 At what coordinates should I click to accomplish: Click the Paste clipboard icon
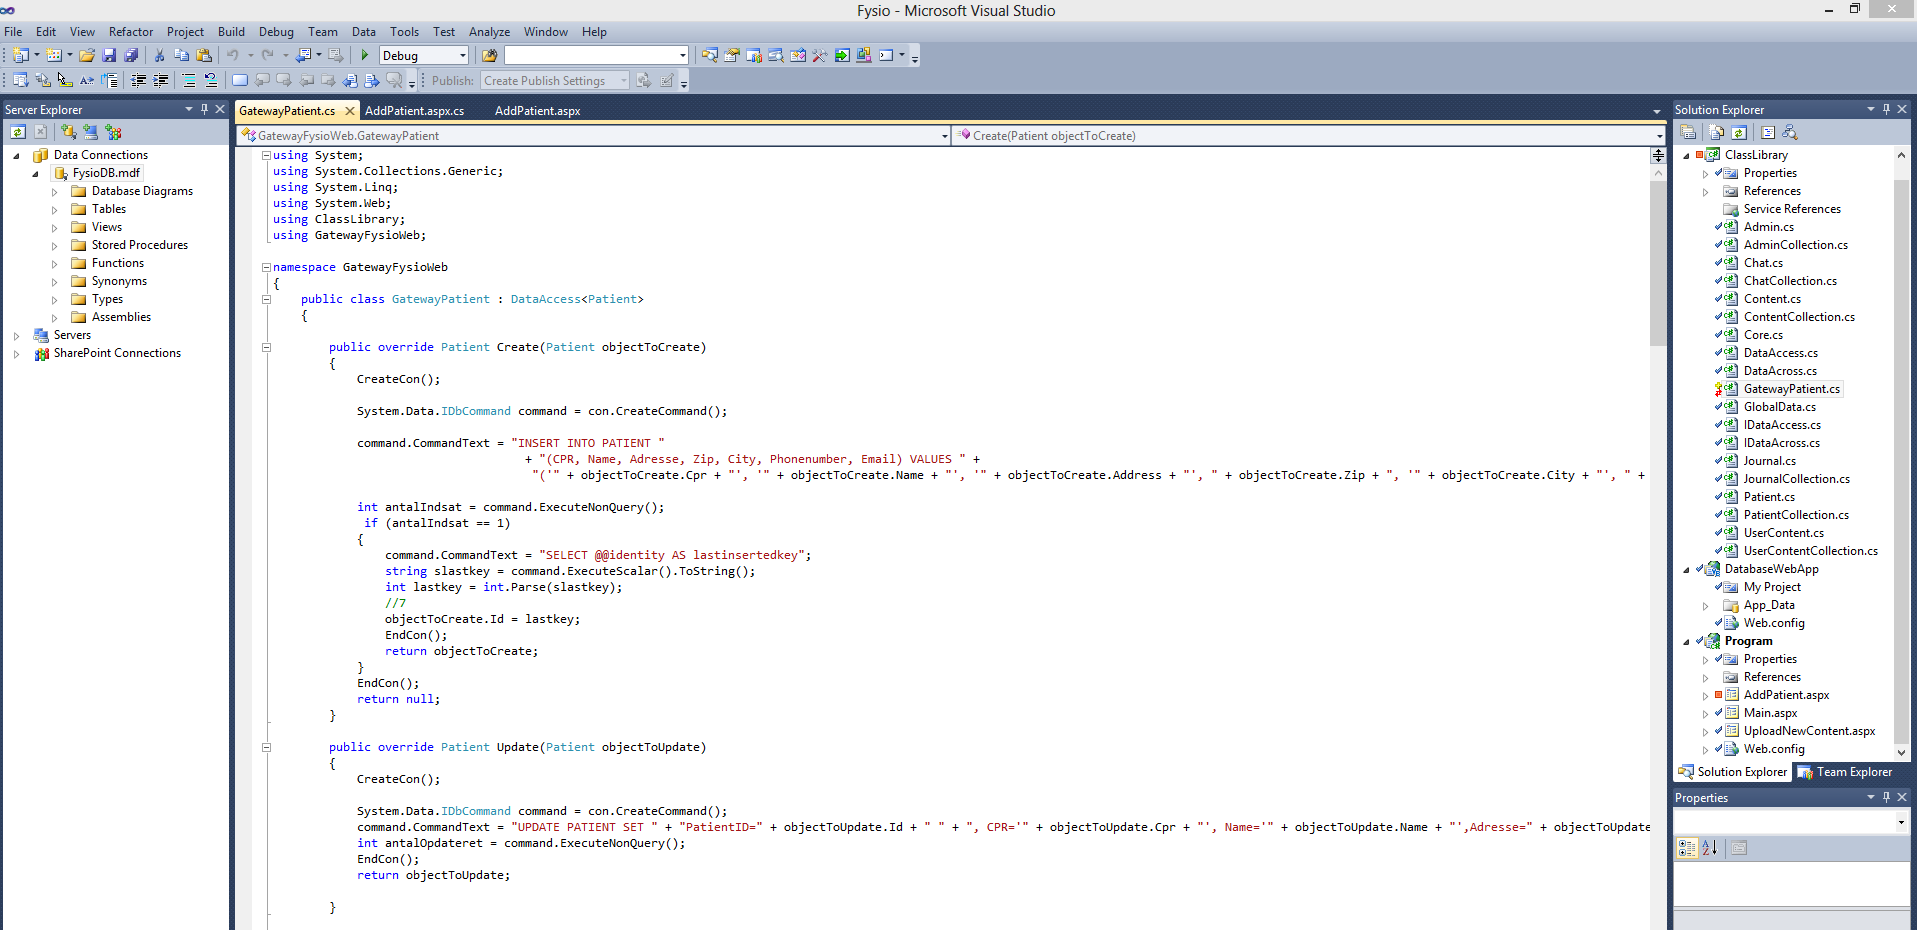tap(204, 56)
